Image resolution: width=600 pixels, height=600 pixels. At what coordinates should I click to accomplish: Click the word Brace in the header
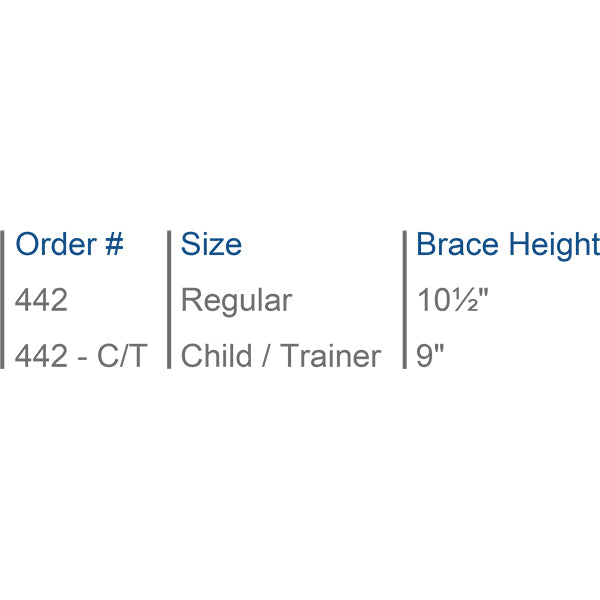(x=457, y=244)
